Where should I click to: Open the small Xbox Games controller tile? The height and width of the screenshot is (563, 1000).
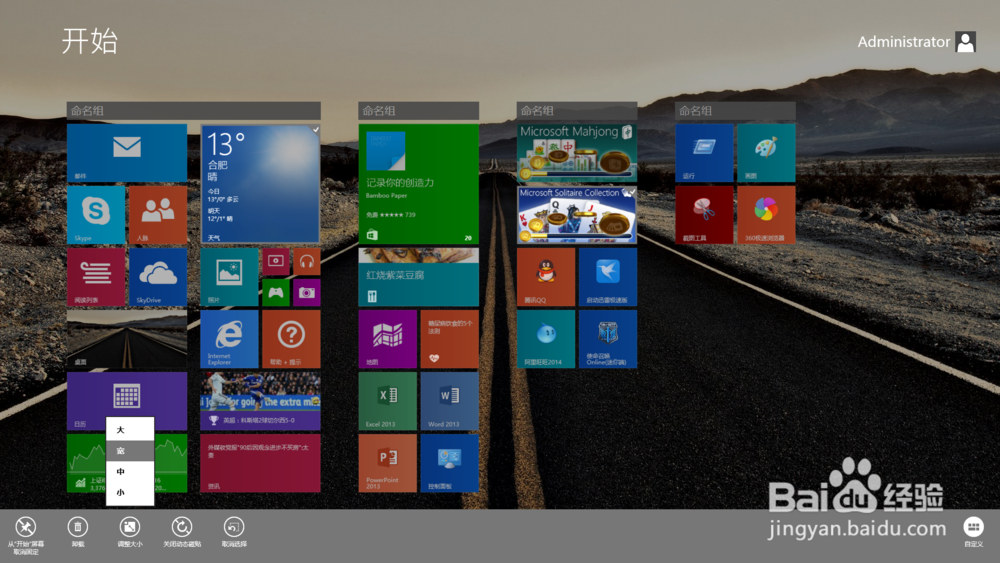point(276,293)
